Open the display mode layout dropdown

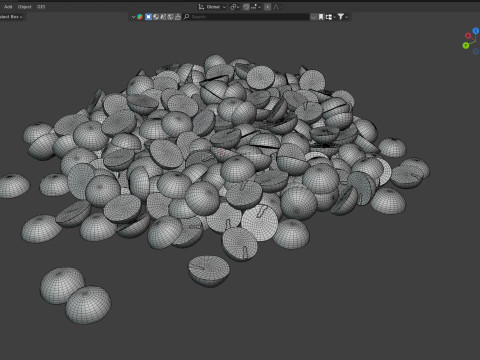coord(330,17)
